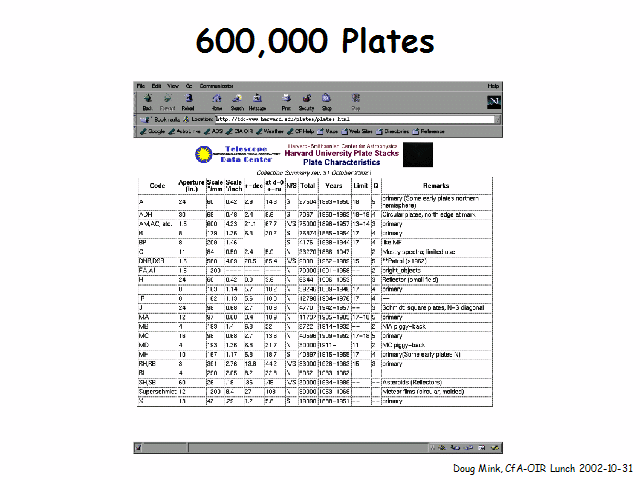This screenshot has height=480, width=640.
Task: Open the Directories bookmark folder
Action: 392,131
